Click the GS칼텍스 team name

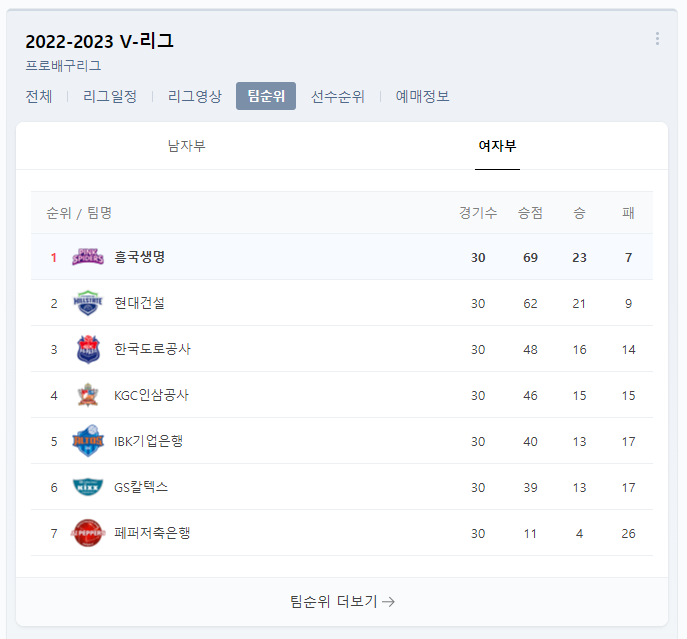tap(141, 487)
